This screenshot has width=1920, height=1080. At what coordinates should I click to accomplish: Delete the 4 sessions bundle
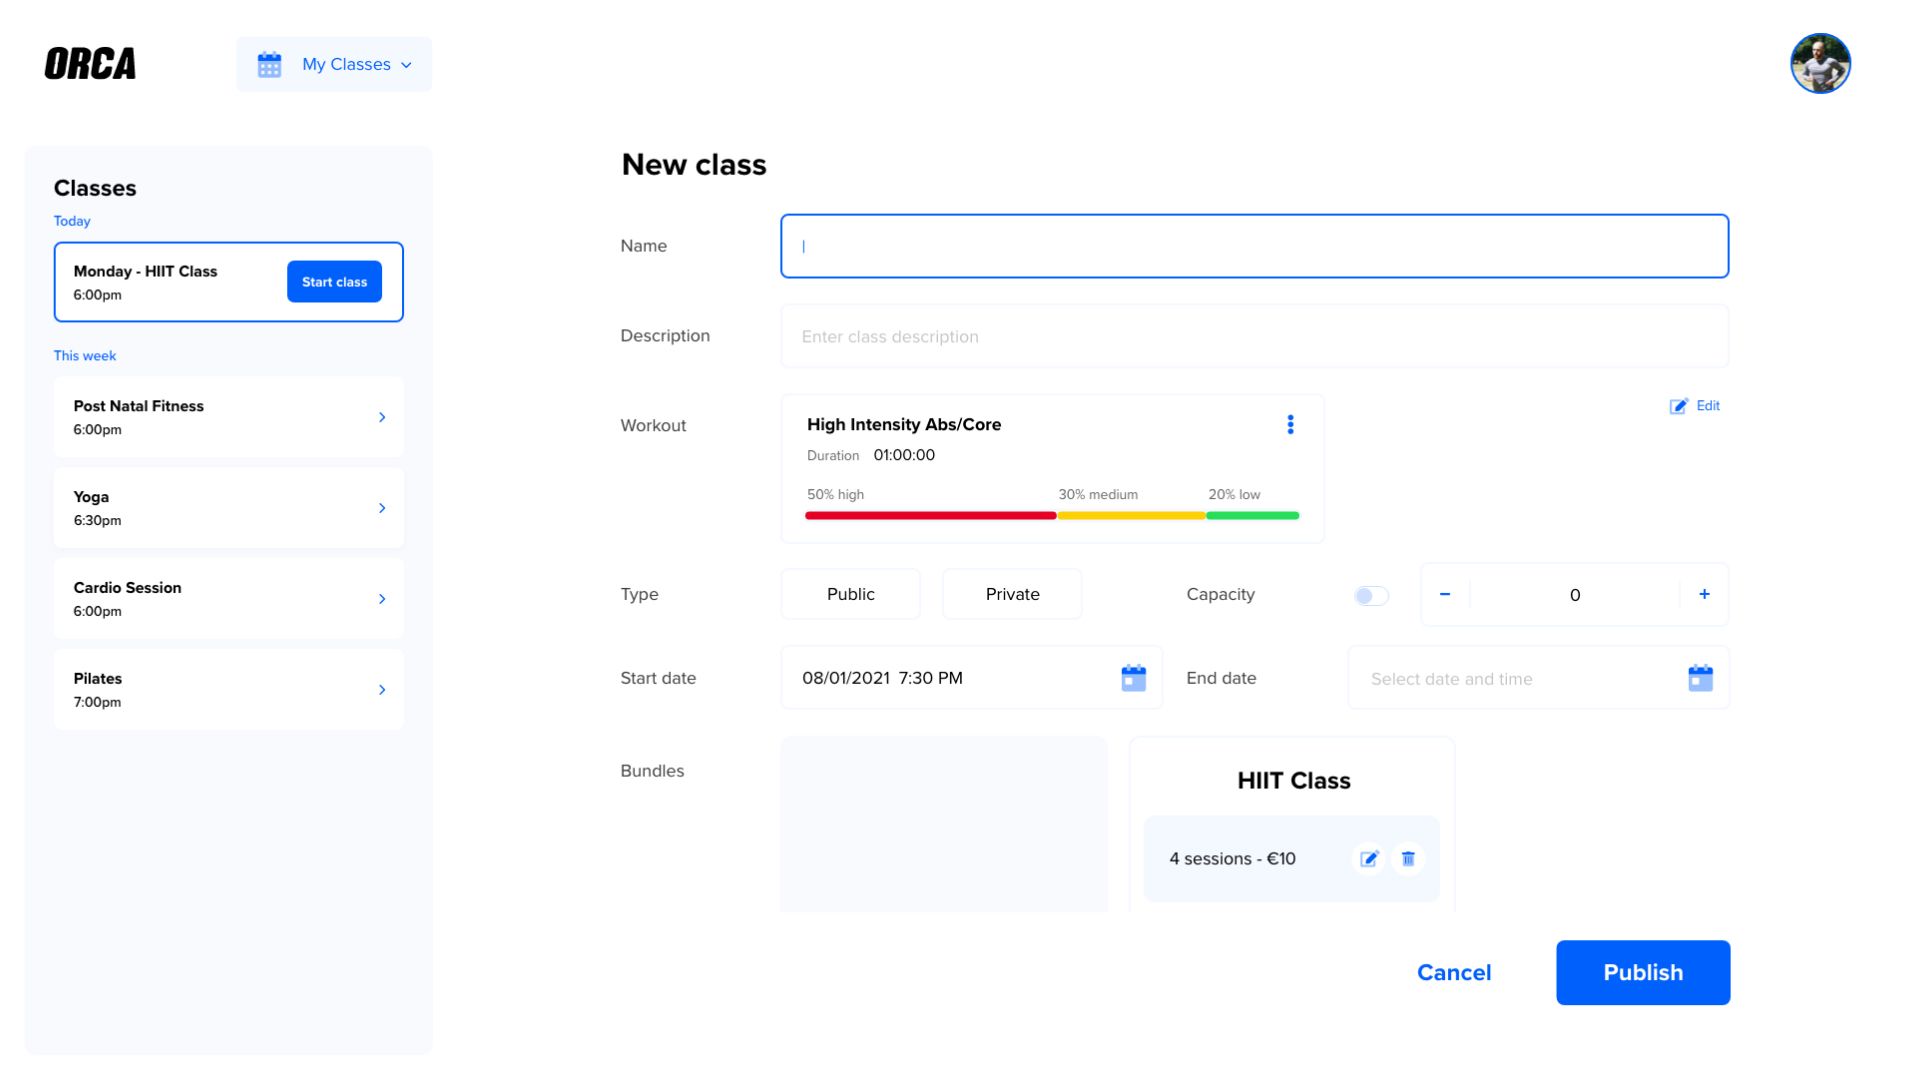tap(1408, 859)
